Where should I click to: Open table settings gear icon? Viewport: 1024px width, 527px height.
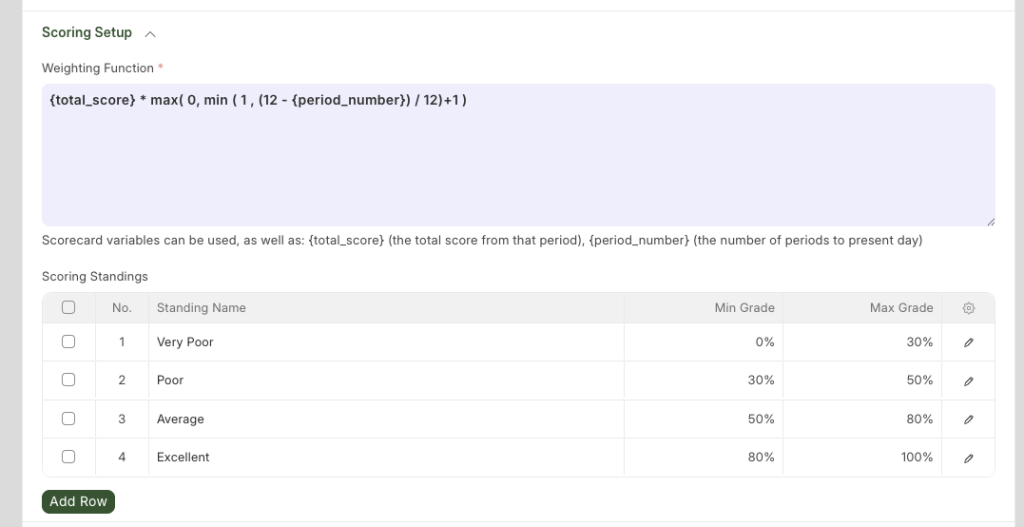pos(968,309)
